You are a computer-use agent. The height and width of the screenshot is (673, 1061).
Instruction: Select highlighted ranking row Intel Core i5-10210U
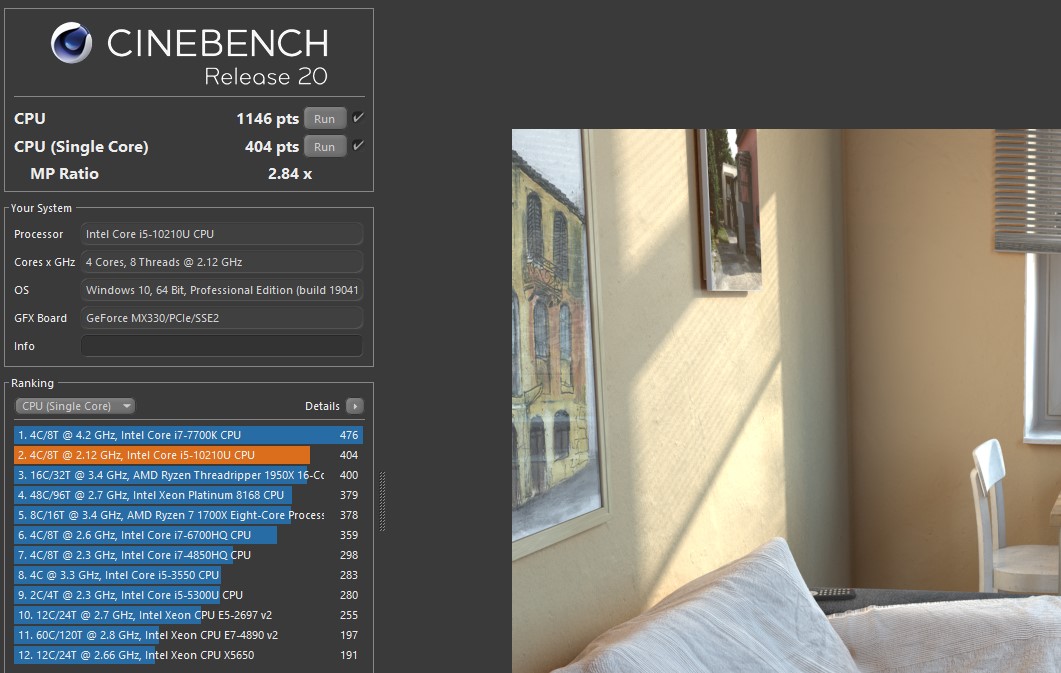188,455
